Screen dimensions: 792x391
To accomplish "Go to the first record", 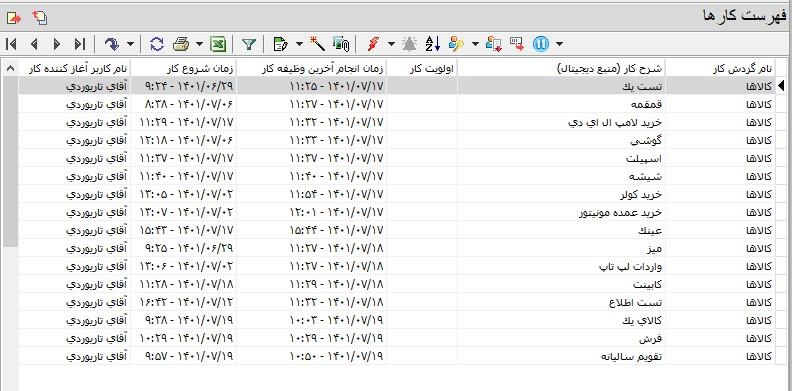I will (11, 44).
